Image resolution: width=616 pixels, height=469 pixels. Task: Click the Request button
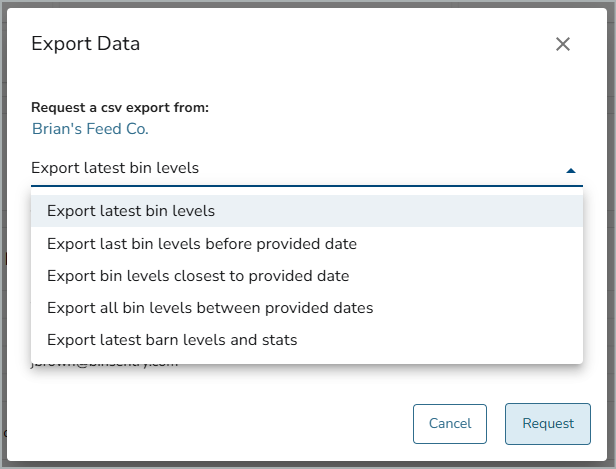547,423
